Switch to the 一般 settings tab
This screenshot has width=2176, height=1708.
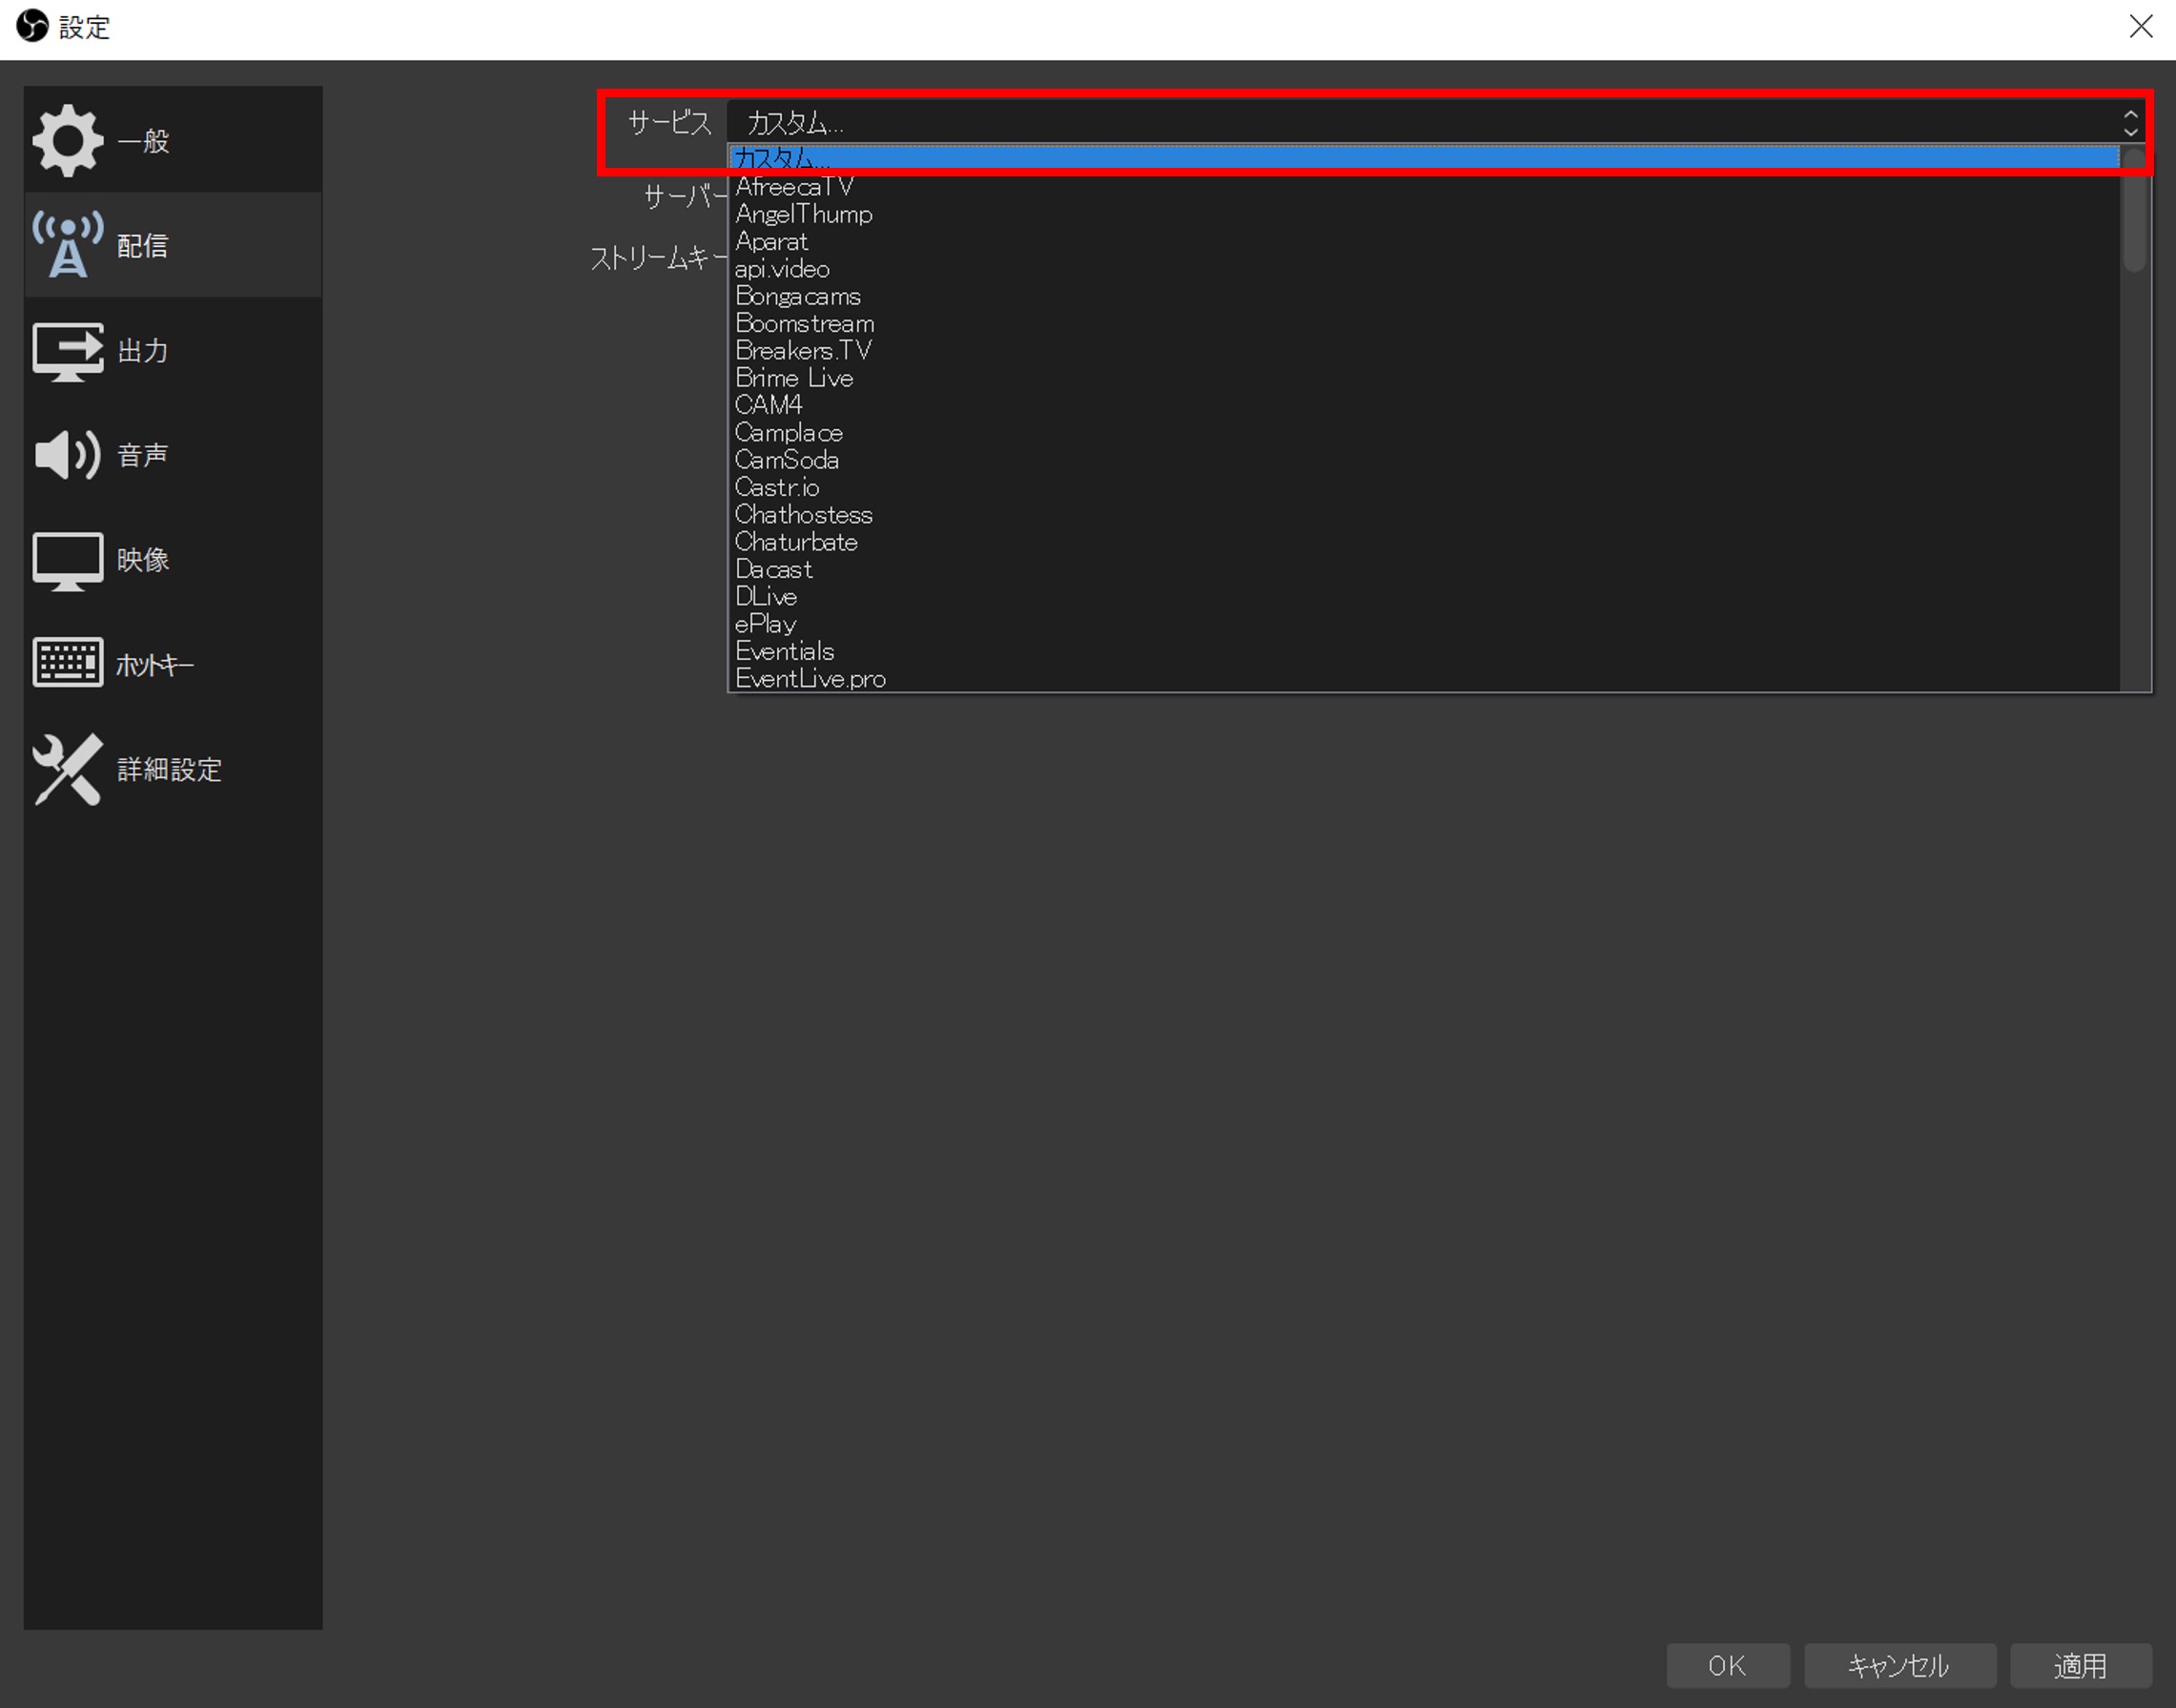coord(173,140)
